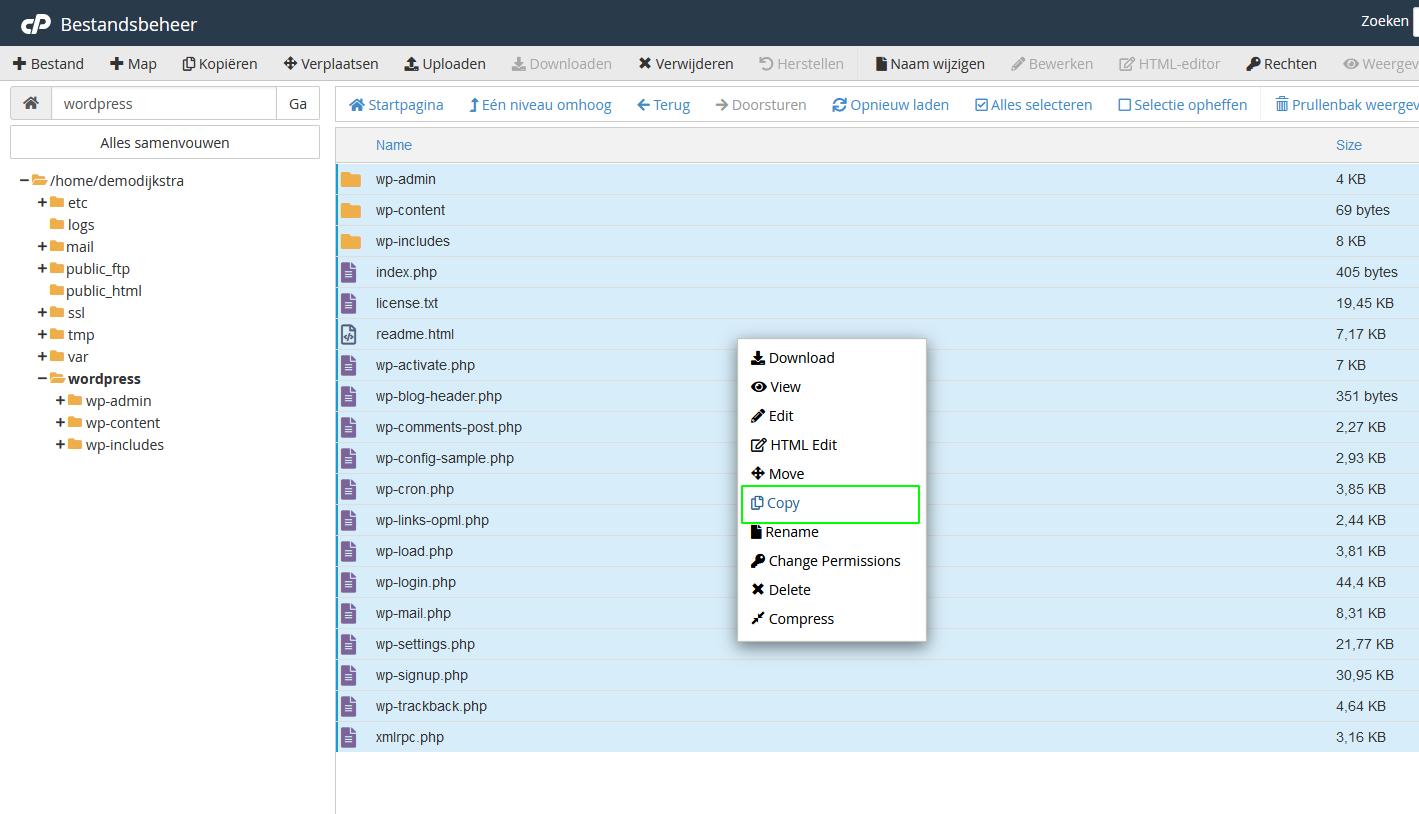This screenshot has width=1419, height=814.
Task: Click Doorsturen navigation button
Action: point(761,104)
